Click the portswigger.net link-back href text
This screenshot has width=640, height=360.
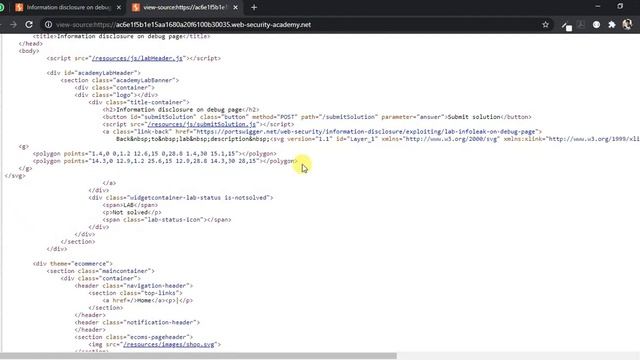pos(365,132)
